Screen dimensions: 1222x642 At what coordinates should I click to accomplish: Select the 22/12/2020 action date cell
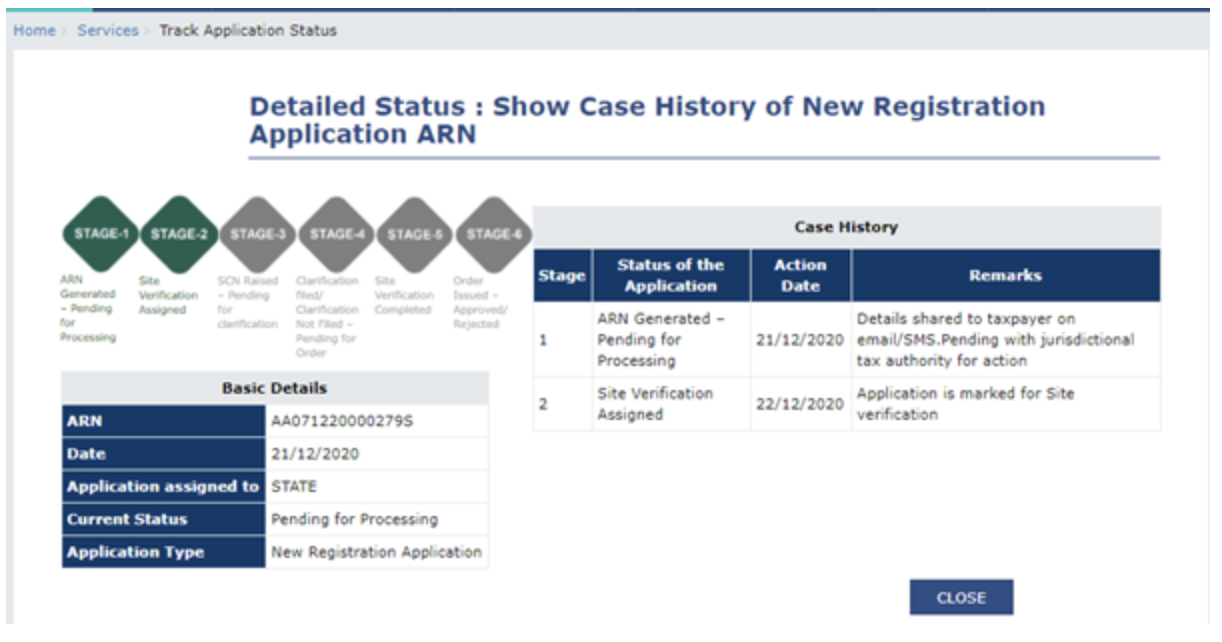coord(800,404)
